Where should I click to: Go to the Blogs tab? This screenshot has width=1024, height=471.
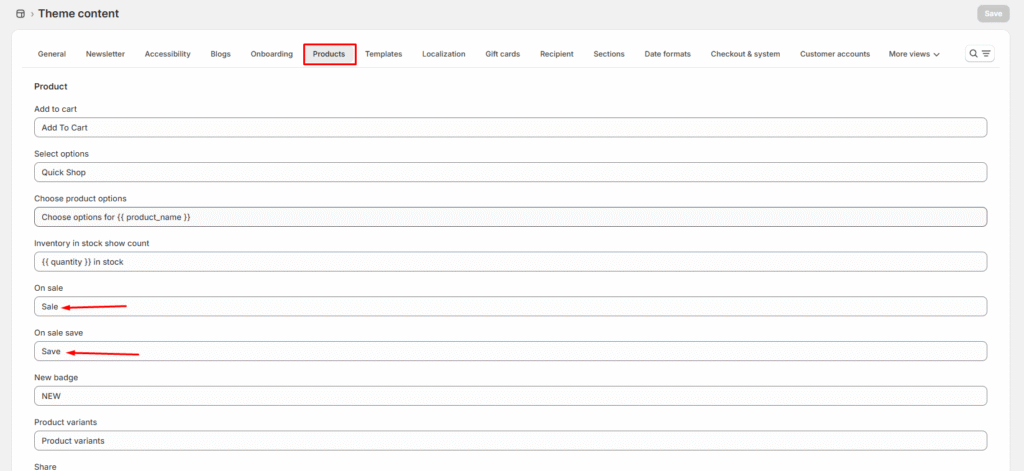tap(220, 54)
